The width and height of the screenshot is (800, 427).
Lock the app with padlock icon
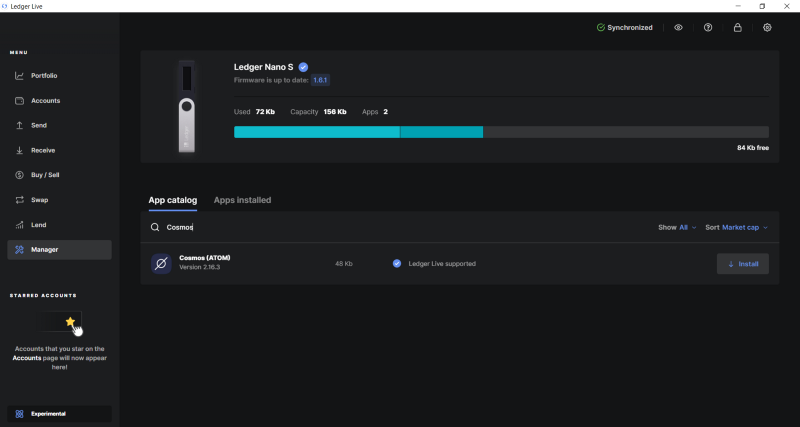coord(737,28)
